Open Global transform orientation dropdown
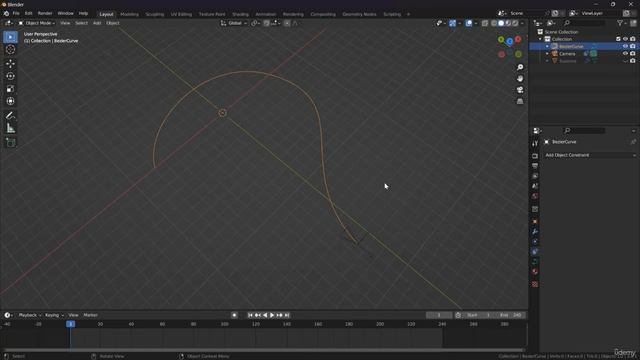 tap(234, 23)
